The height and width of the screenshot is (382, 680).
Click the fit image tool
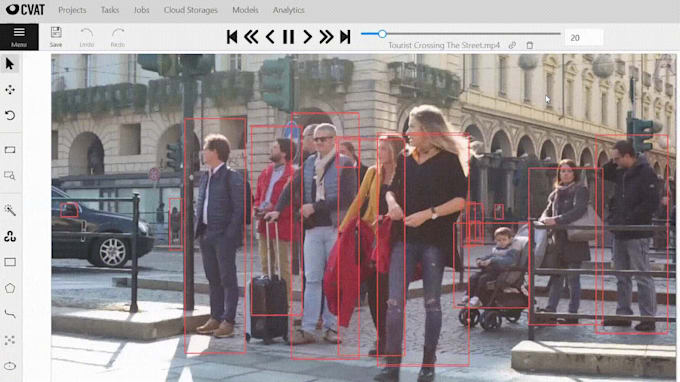coord(10,150)
